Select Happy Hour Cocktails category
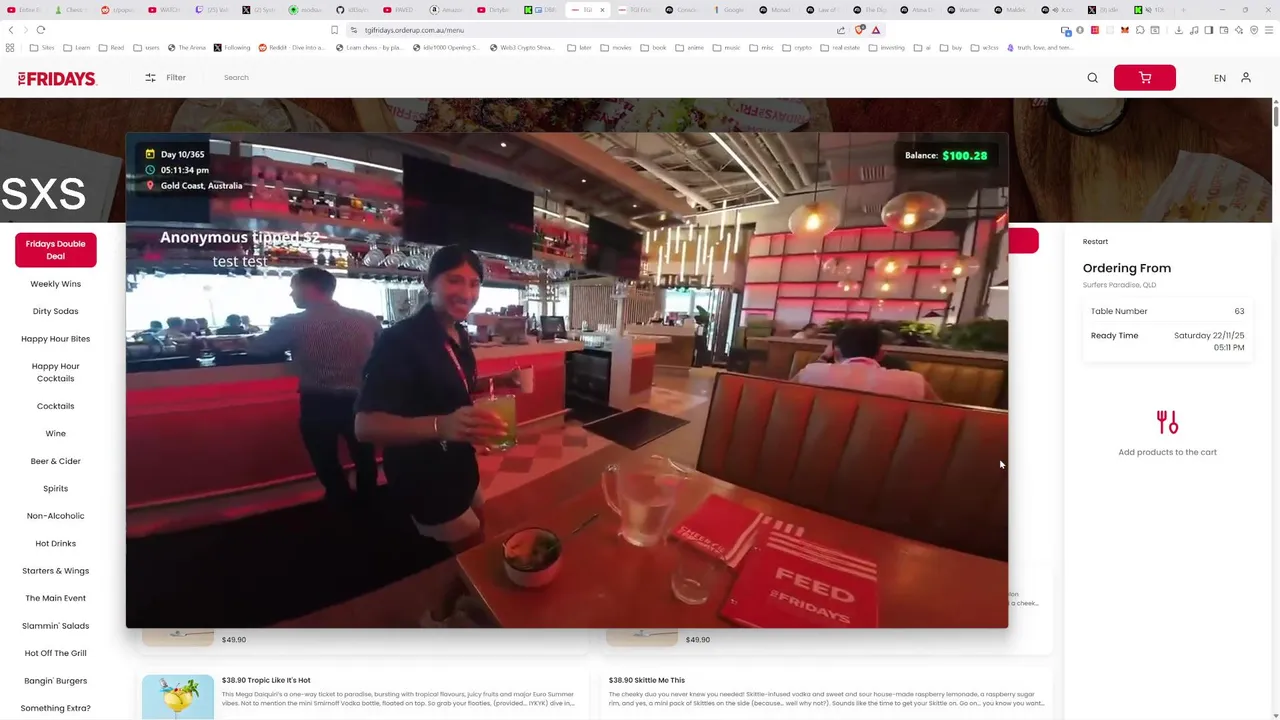 click(56, 372)
